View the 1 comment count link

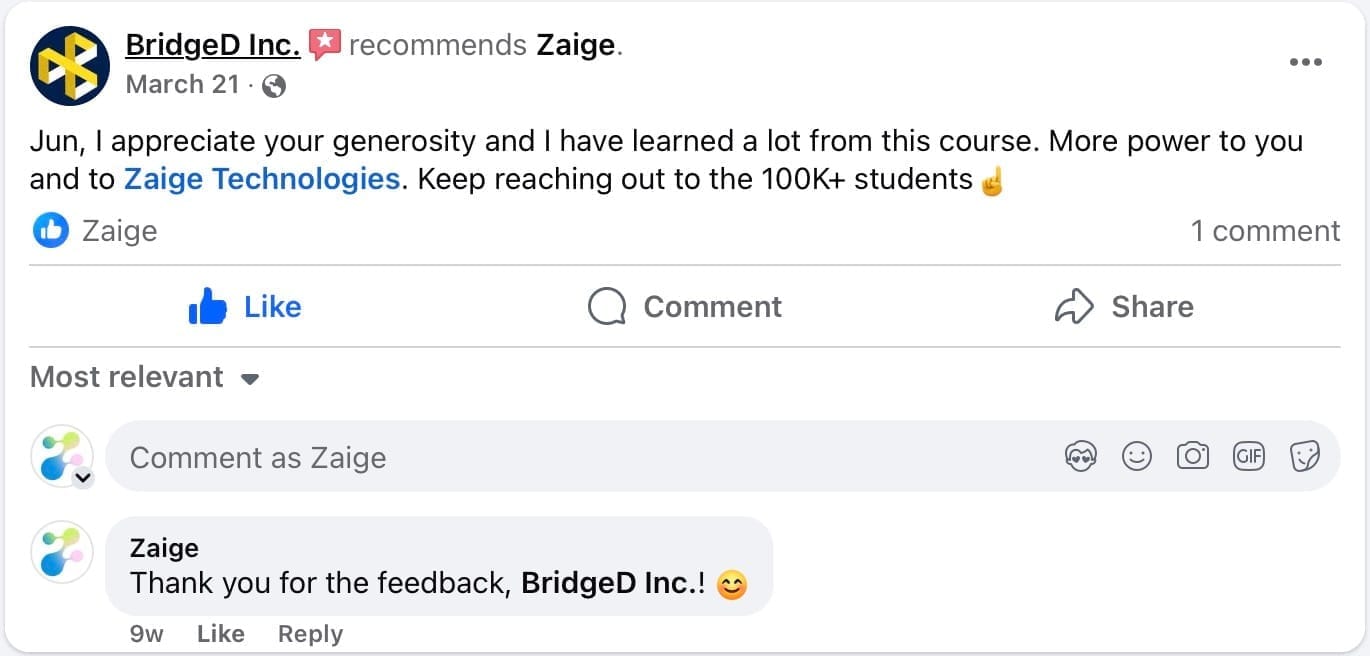click(1264, 231)
